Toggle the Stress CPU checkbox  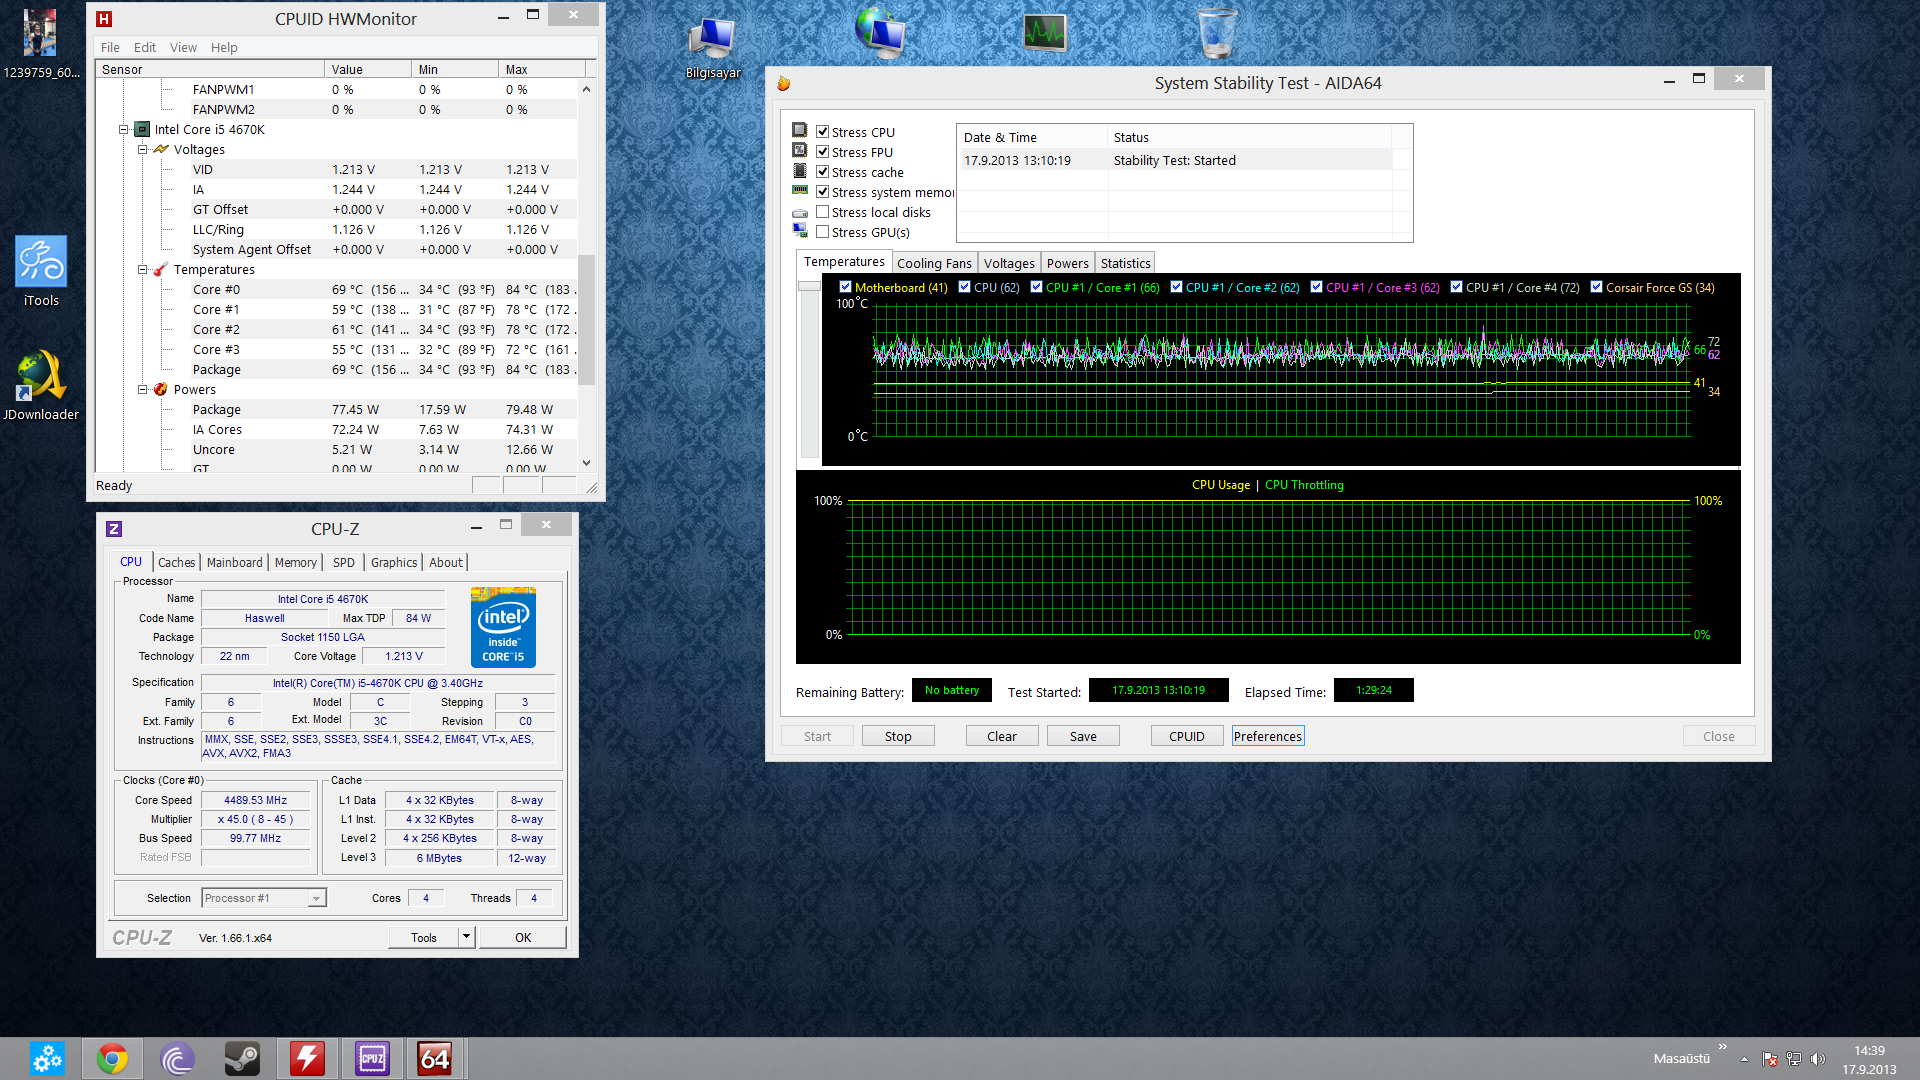(822, 132)
